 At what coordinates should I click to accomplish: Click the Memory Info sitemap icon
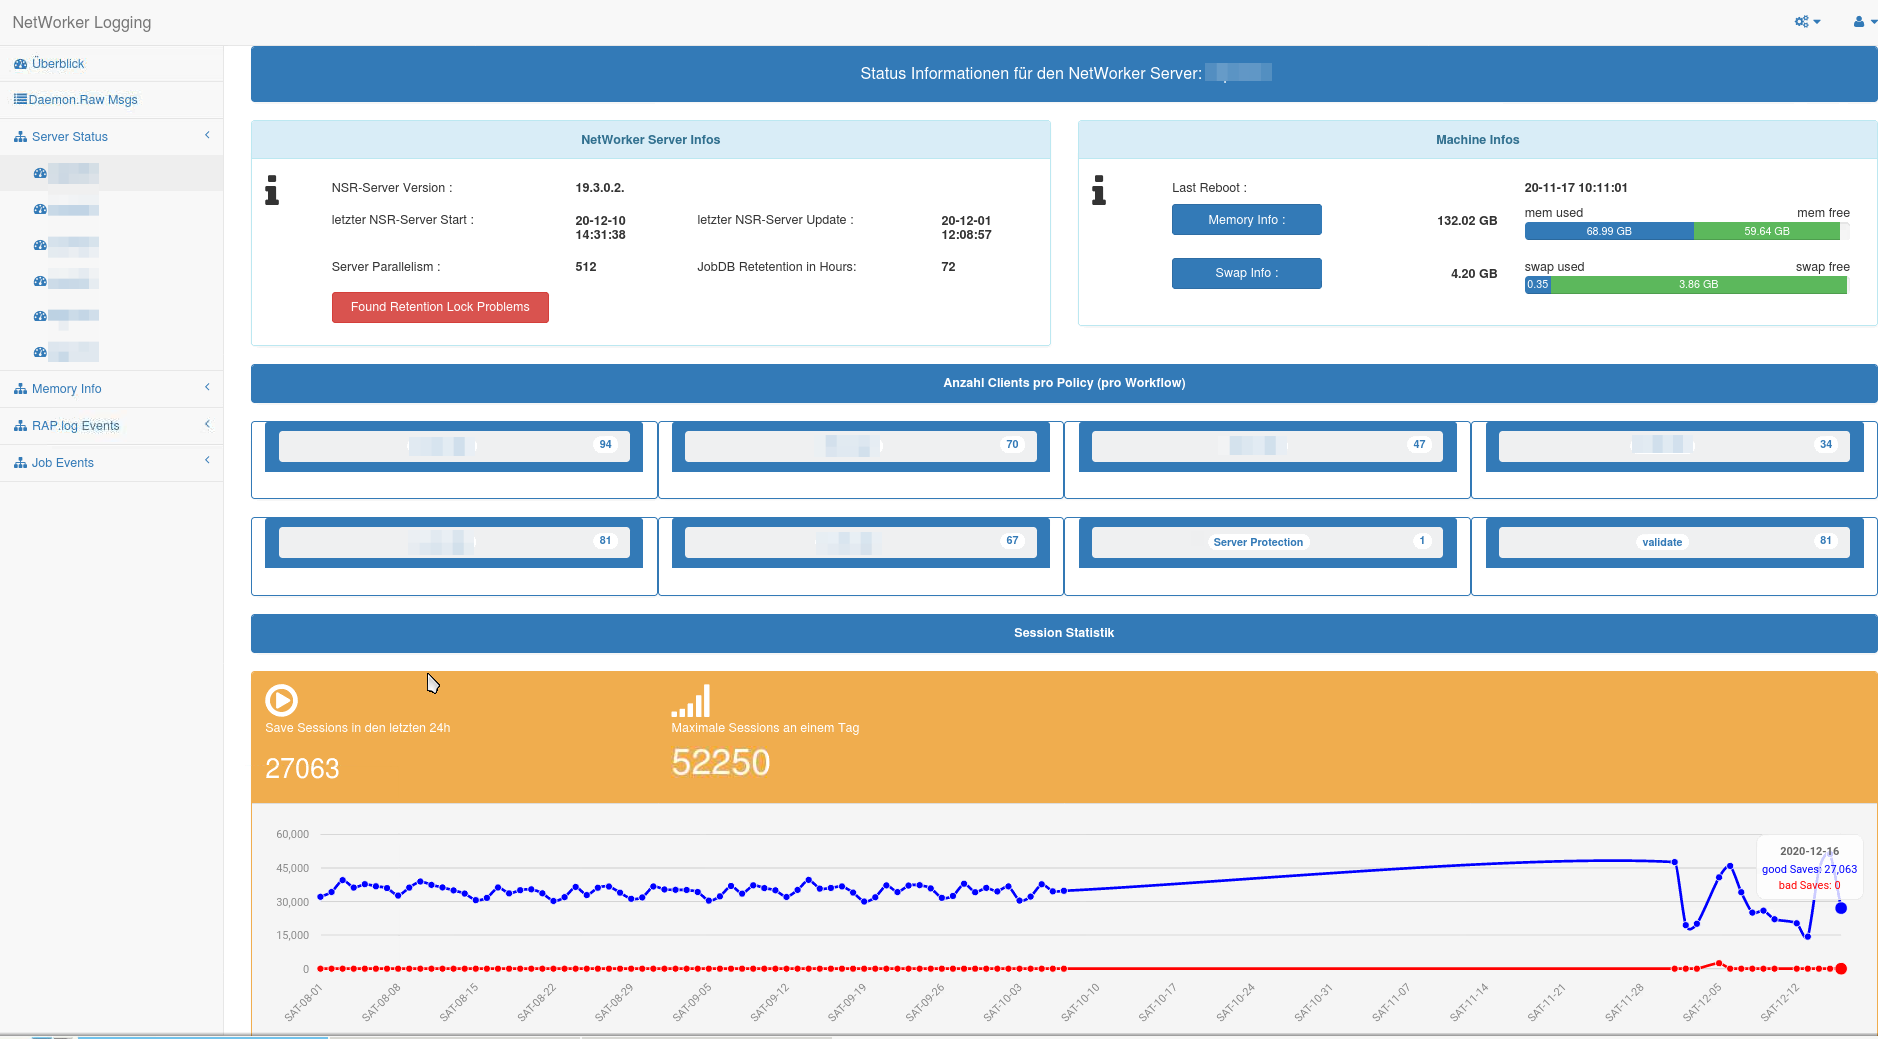pos(20,389)
